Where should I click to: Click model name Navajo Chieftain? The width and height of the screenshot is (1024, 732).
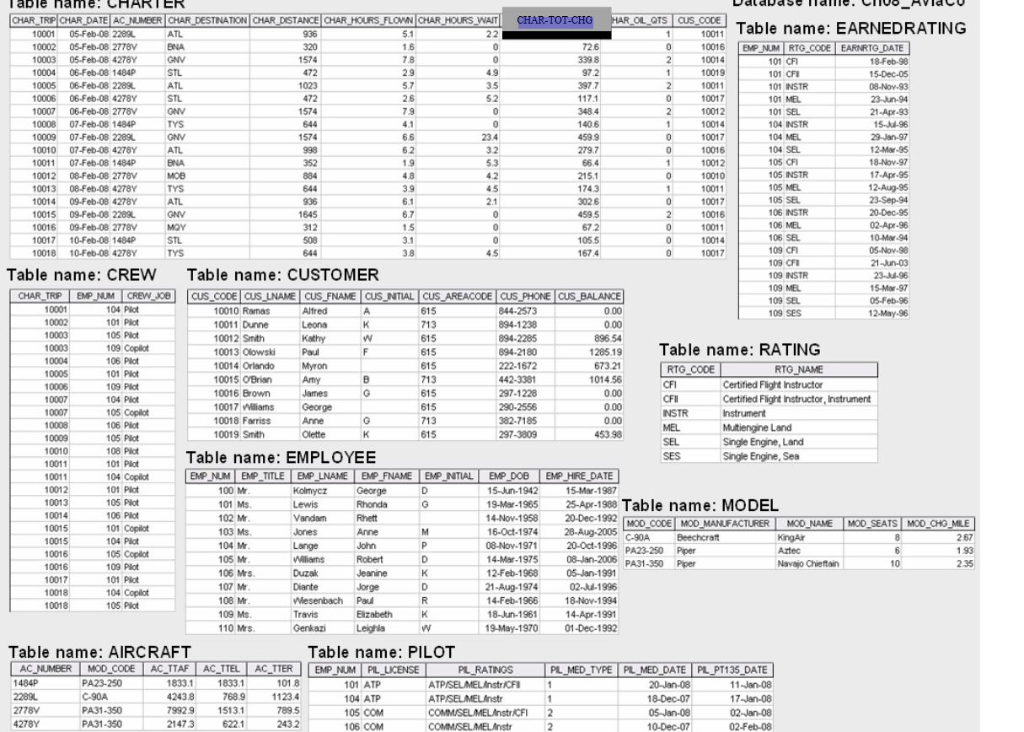coord(808,564)
